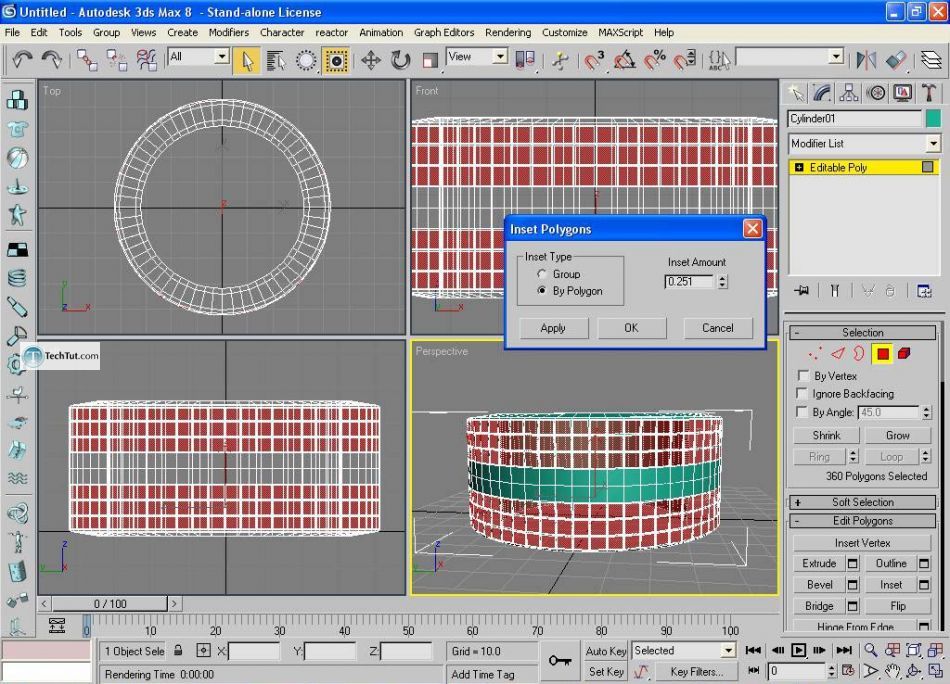Image resolution: width=950 pixels, height=684 pixels.
Task: Toggle the Angle Snap icon
Action: pos(624,60)
